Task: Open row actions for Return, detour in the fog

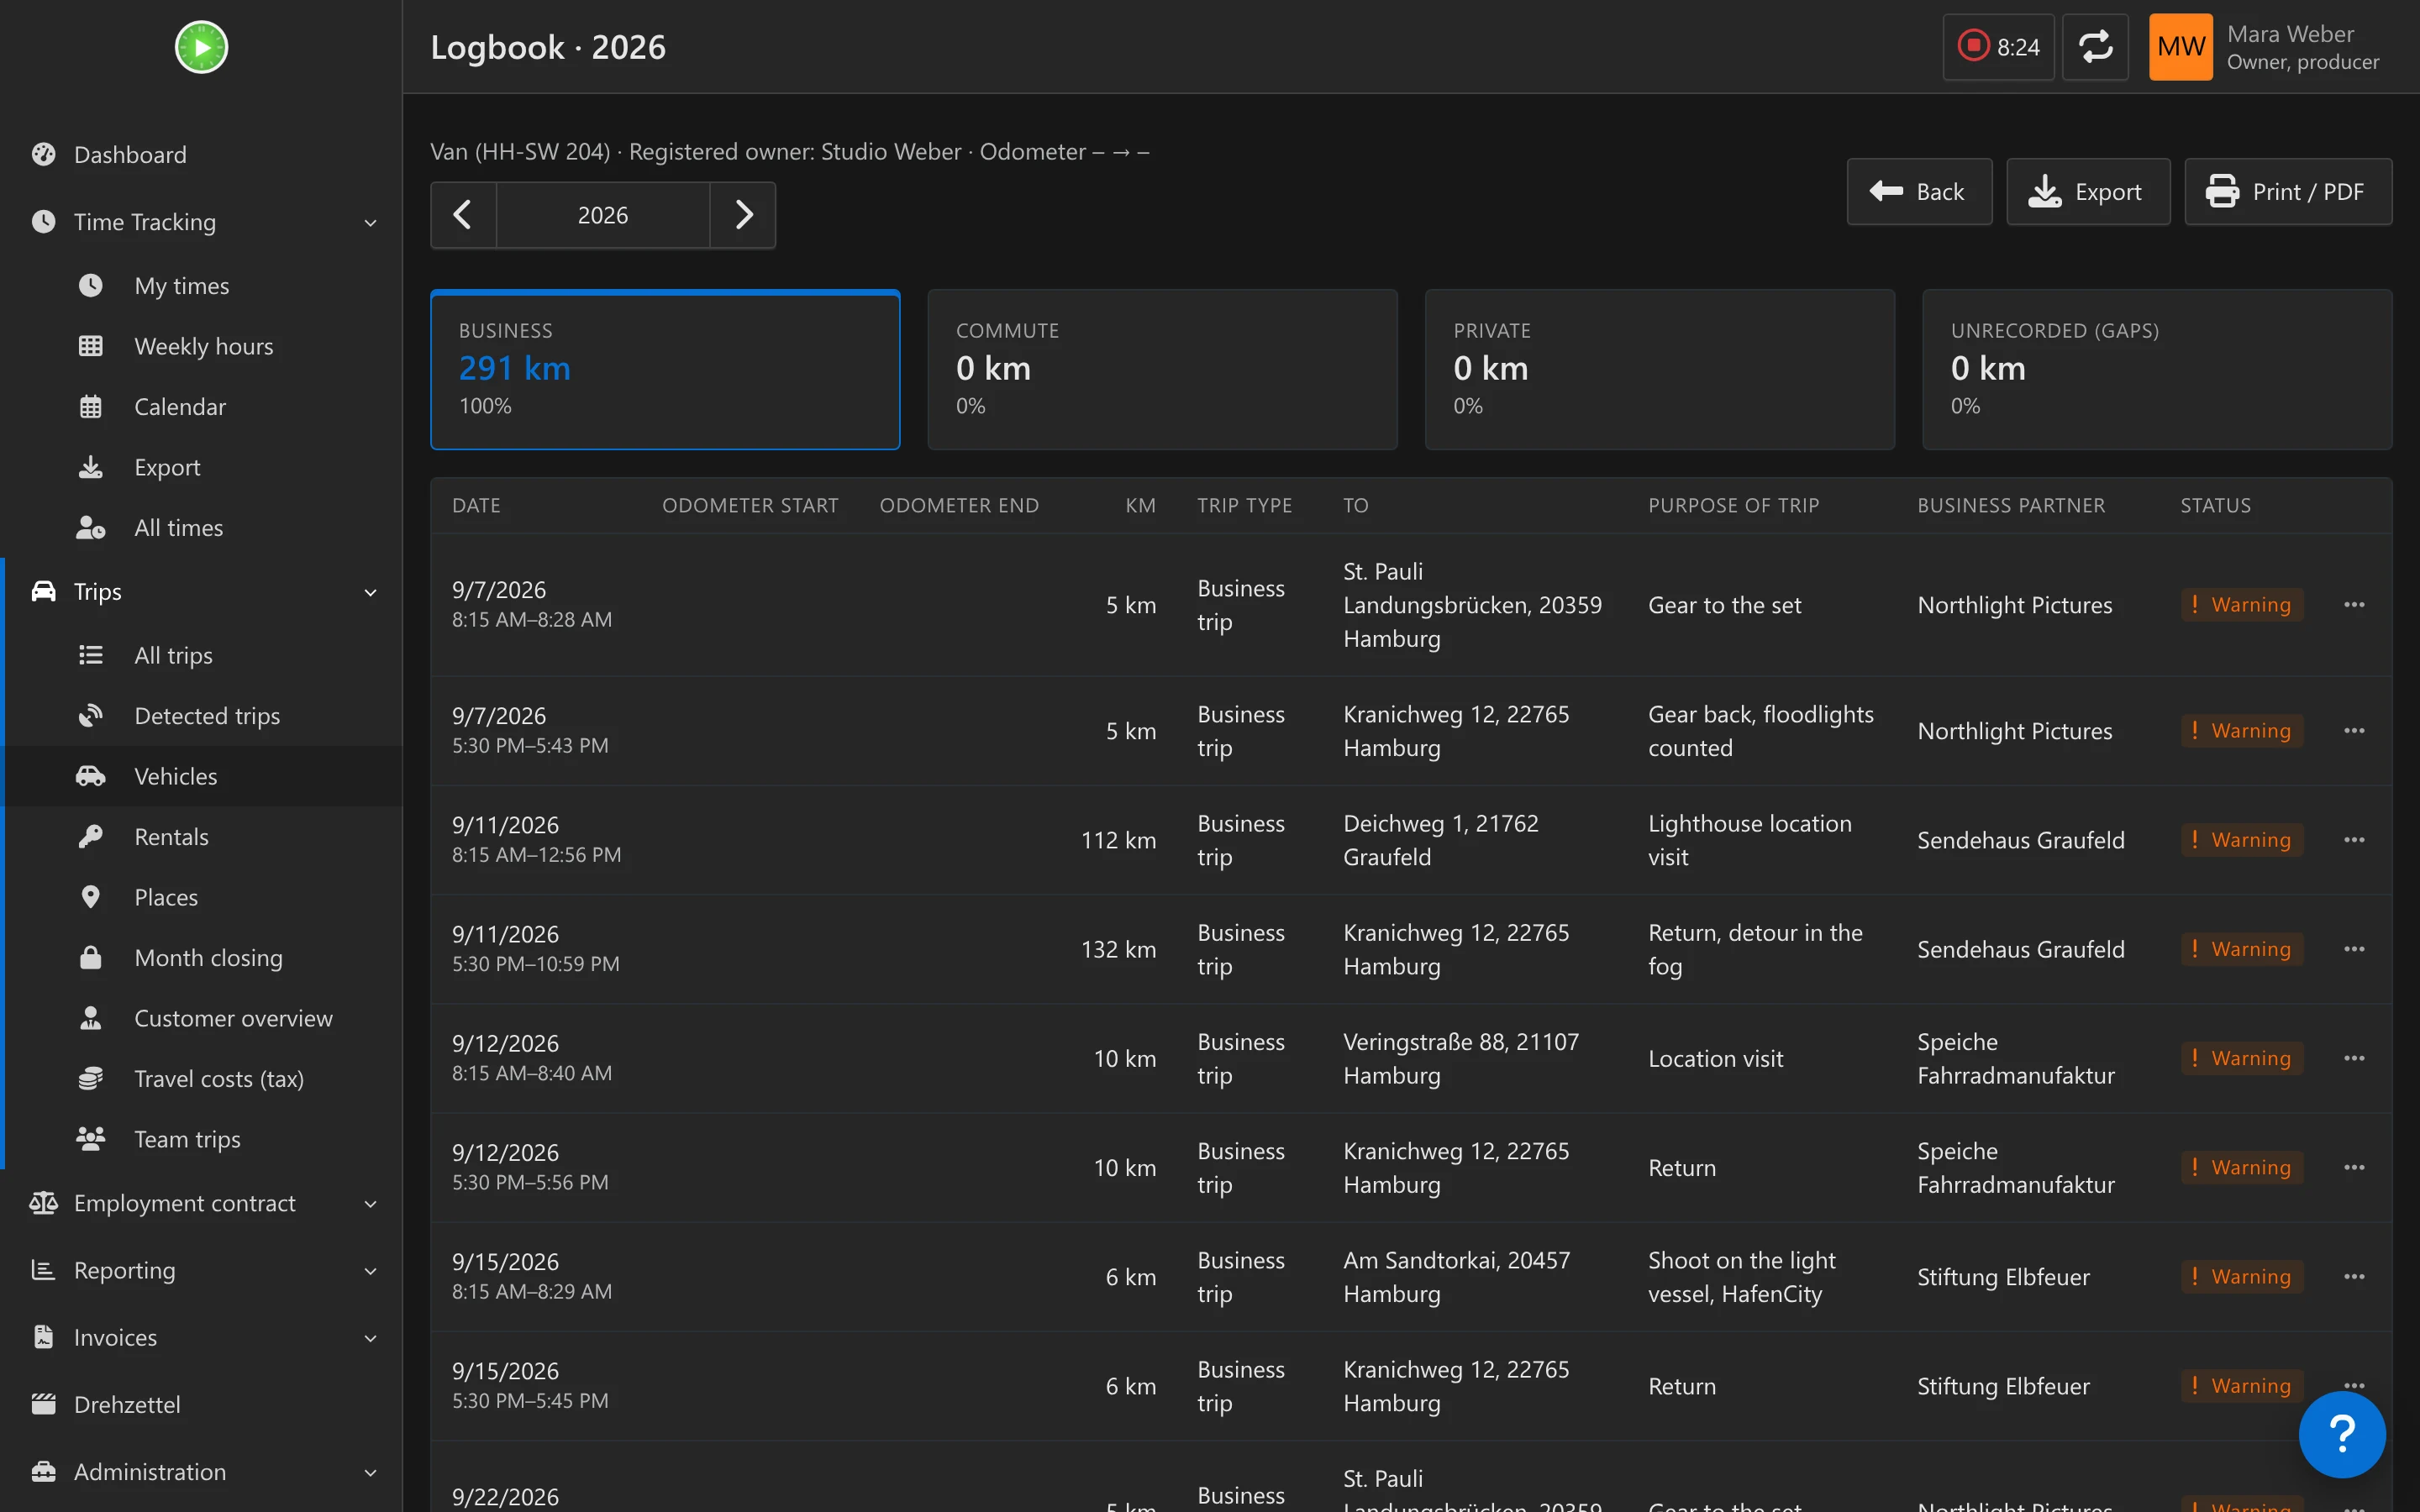Action: click(x=2354, y=949)
